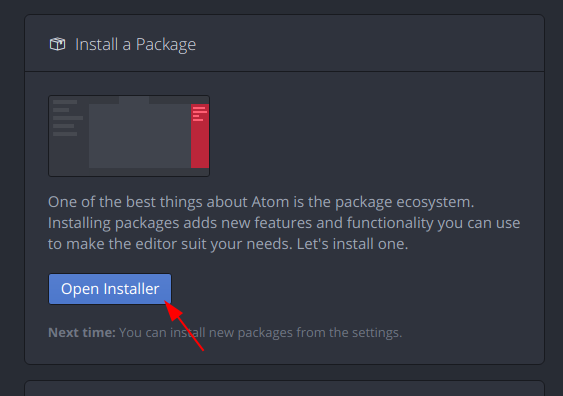Click the "Let's install one." sentence
This screenshot has height=396, width=563.
coord(352,244)
